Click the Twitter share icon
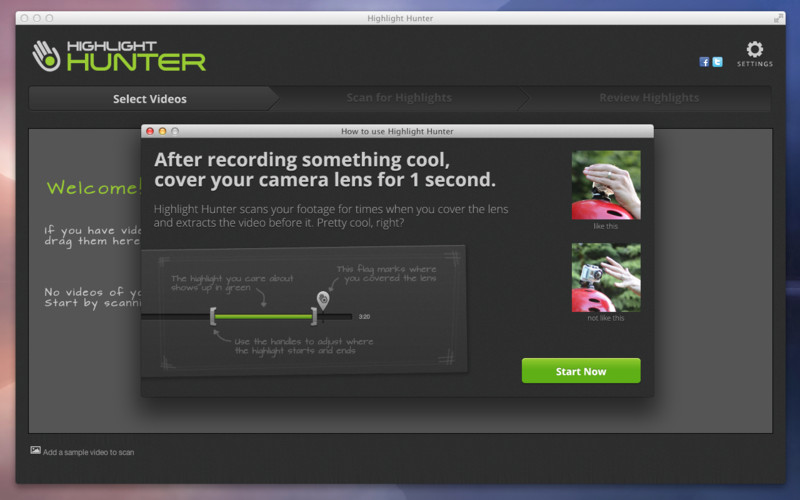The image size is (800, 500). coord(717,62)
